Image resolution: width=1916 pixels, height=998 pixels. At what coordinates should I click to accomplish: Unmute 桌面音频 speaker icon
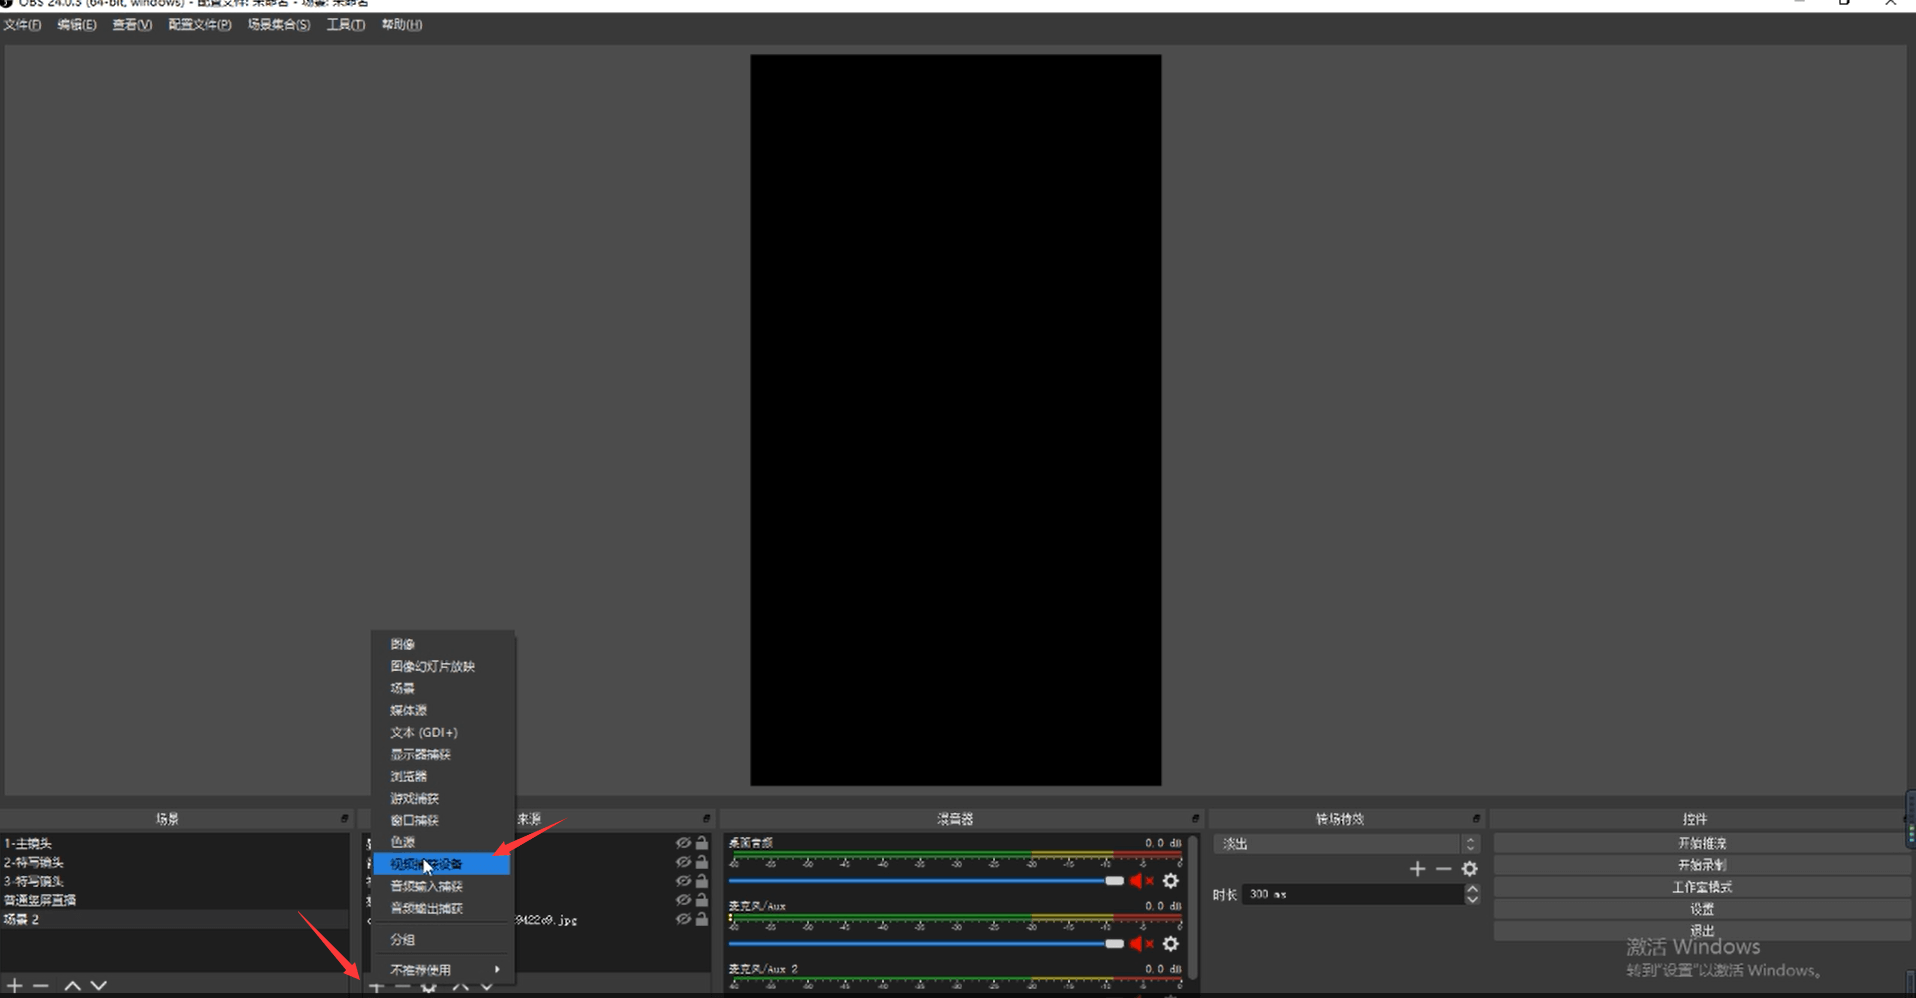pyautogui.click(x=1141, y=881)
